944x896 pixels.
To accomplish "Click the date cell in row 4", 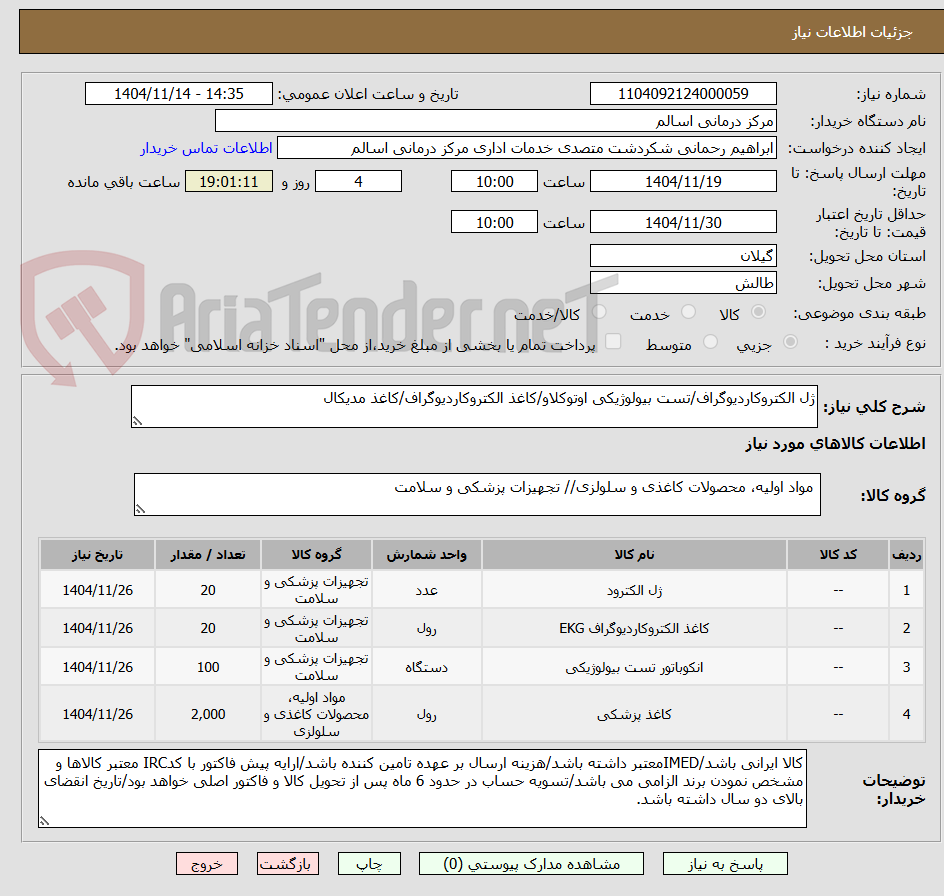I will tap(98, 714).
